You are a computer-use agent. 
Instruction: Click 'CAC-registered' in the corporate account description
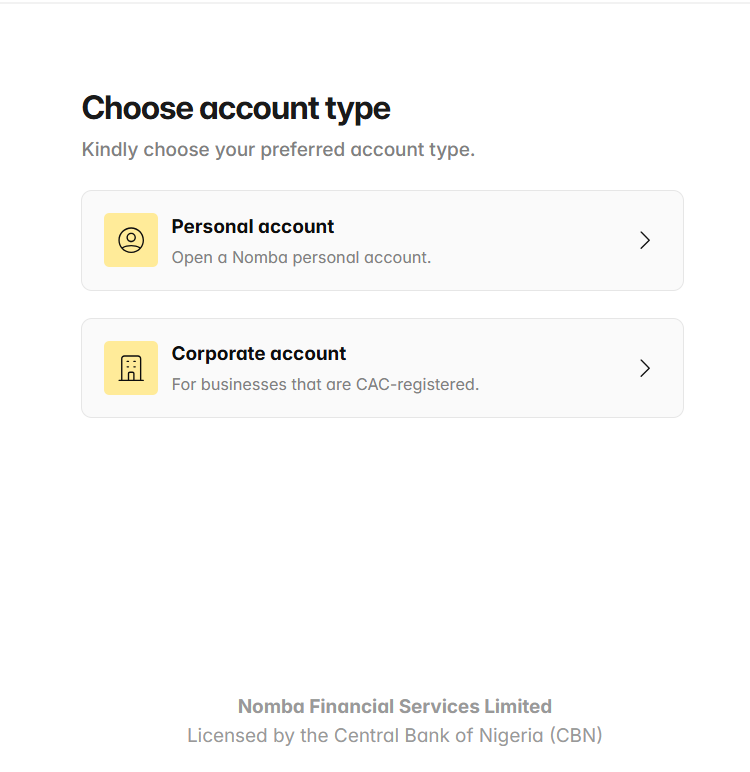pos(415,385)
